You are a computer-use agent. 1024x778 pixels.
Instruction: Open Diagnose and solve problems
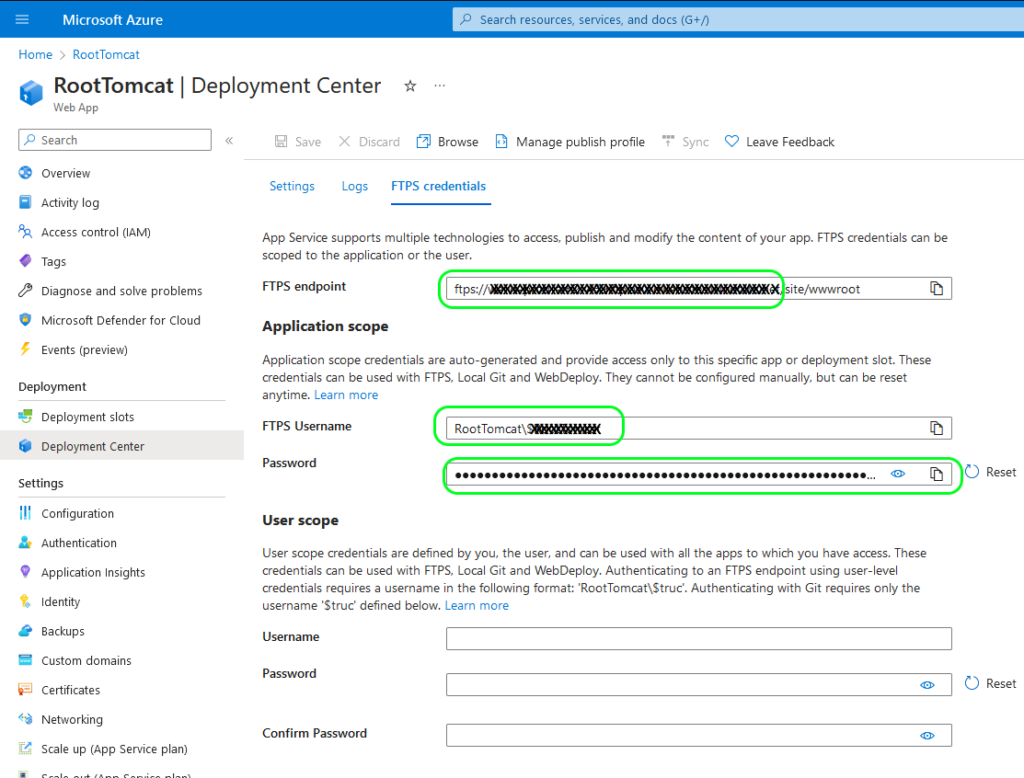point(121,291)
